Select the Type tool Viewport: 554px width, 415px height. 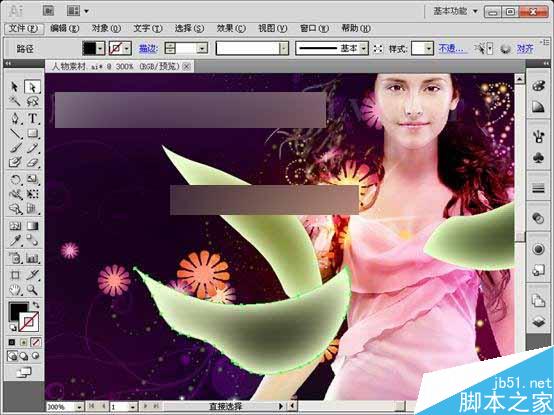(x=32, y=118)
